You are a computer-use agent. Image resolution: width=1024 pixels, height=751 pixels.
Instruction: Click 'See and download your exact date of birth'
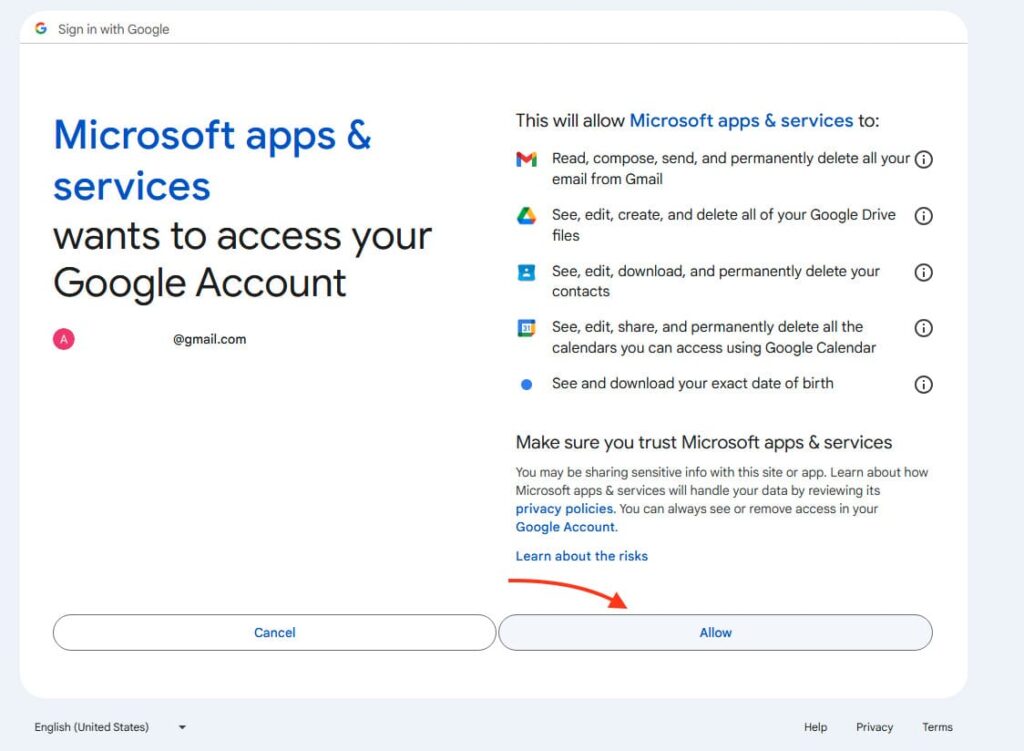pyautogui.click(x=693, y=383)
